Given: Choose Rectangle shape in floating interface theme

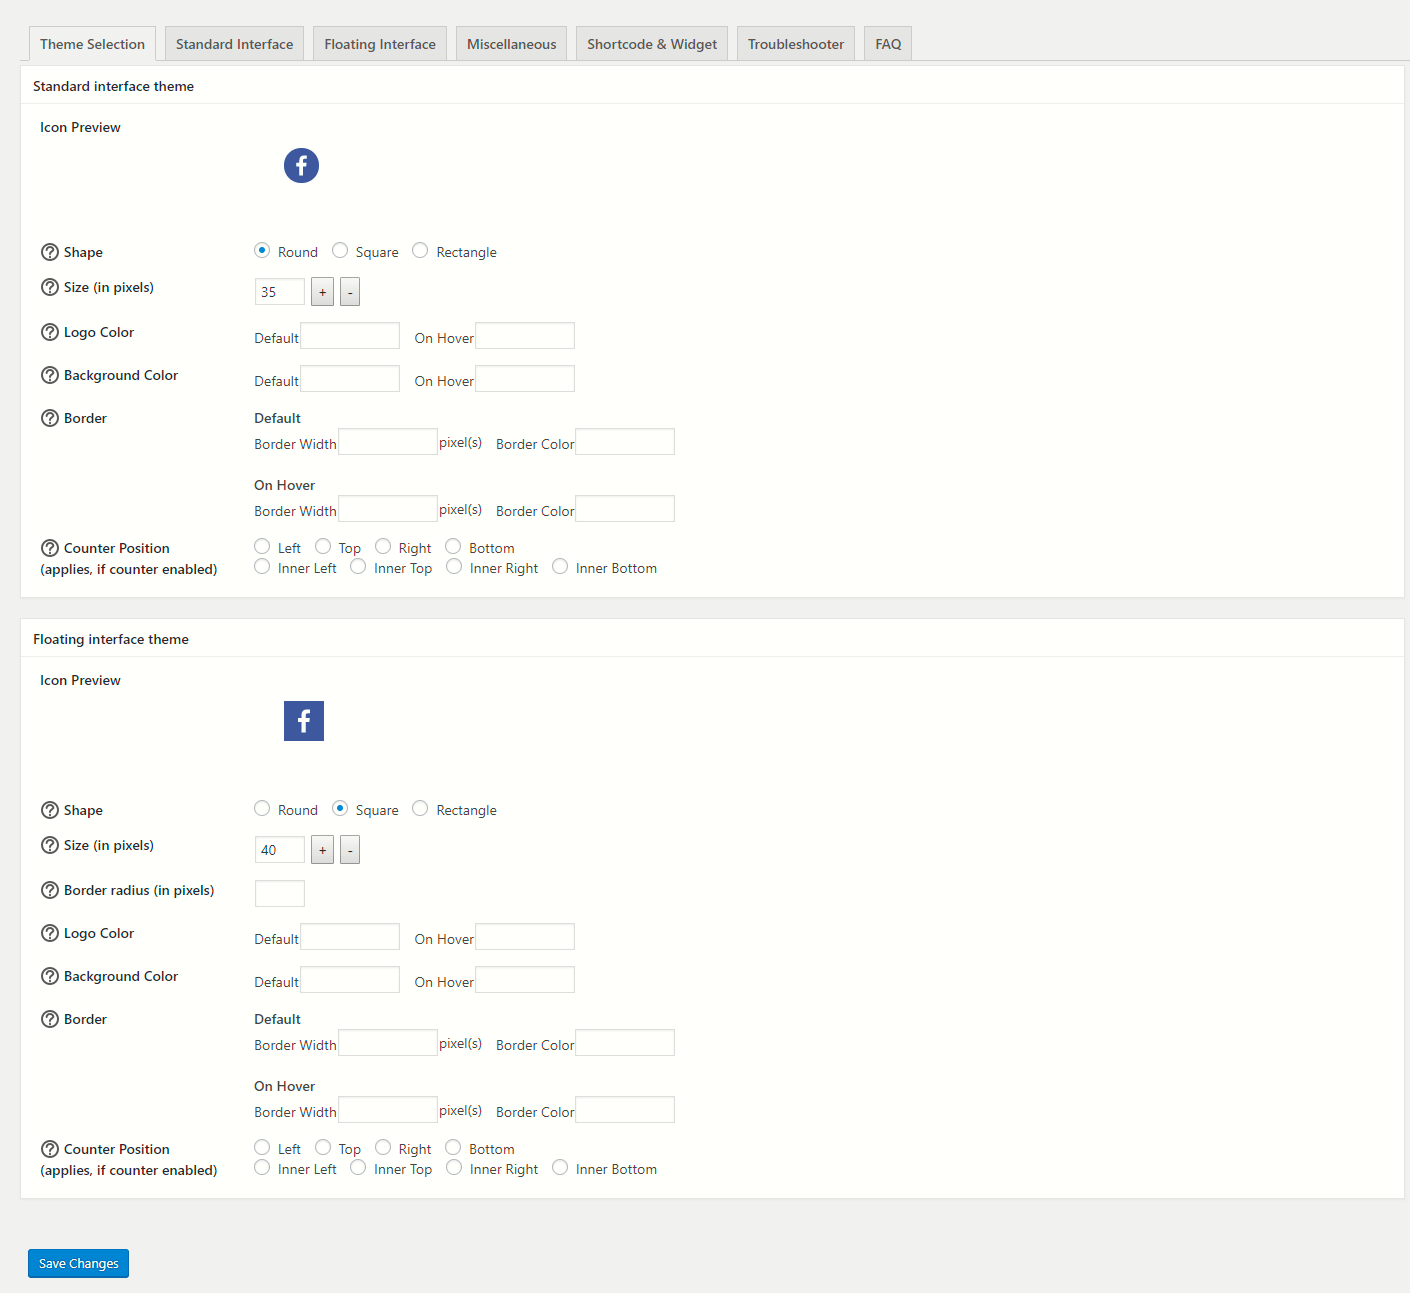Looking at the screenshot, I should (x=420, y=808).
